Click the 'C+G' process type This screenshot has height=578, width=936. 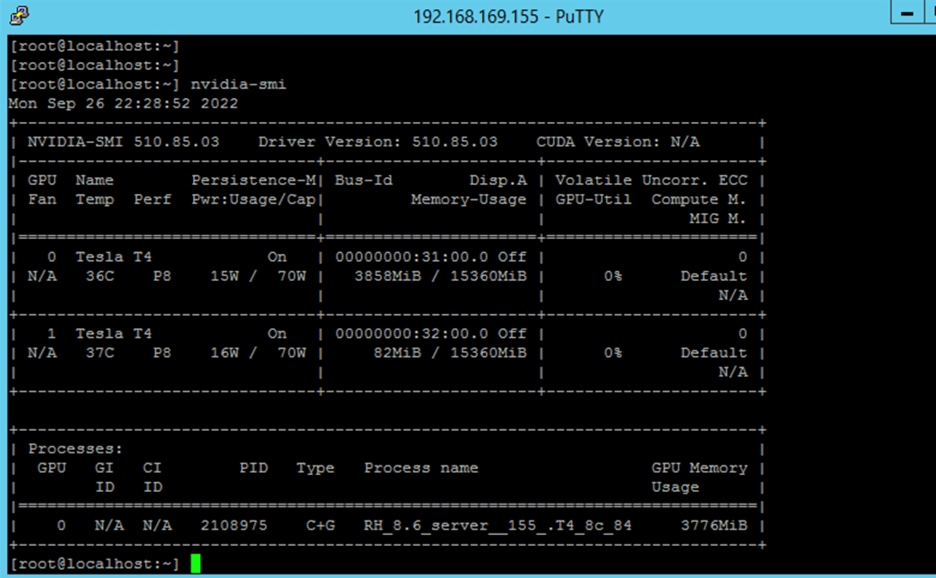click(321, 525)
